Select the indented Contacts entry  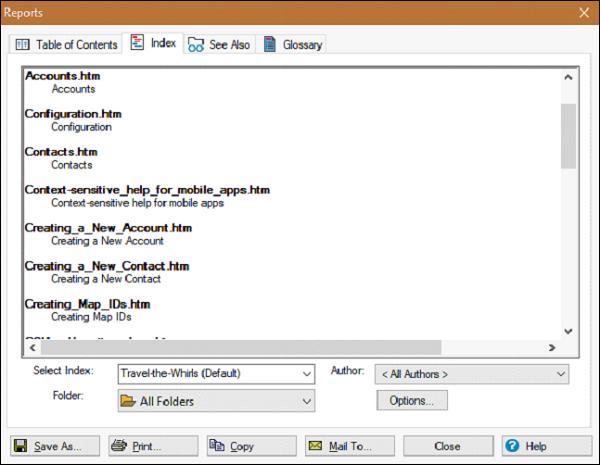(72, 165)
